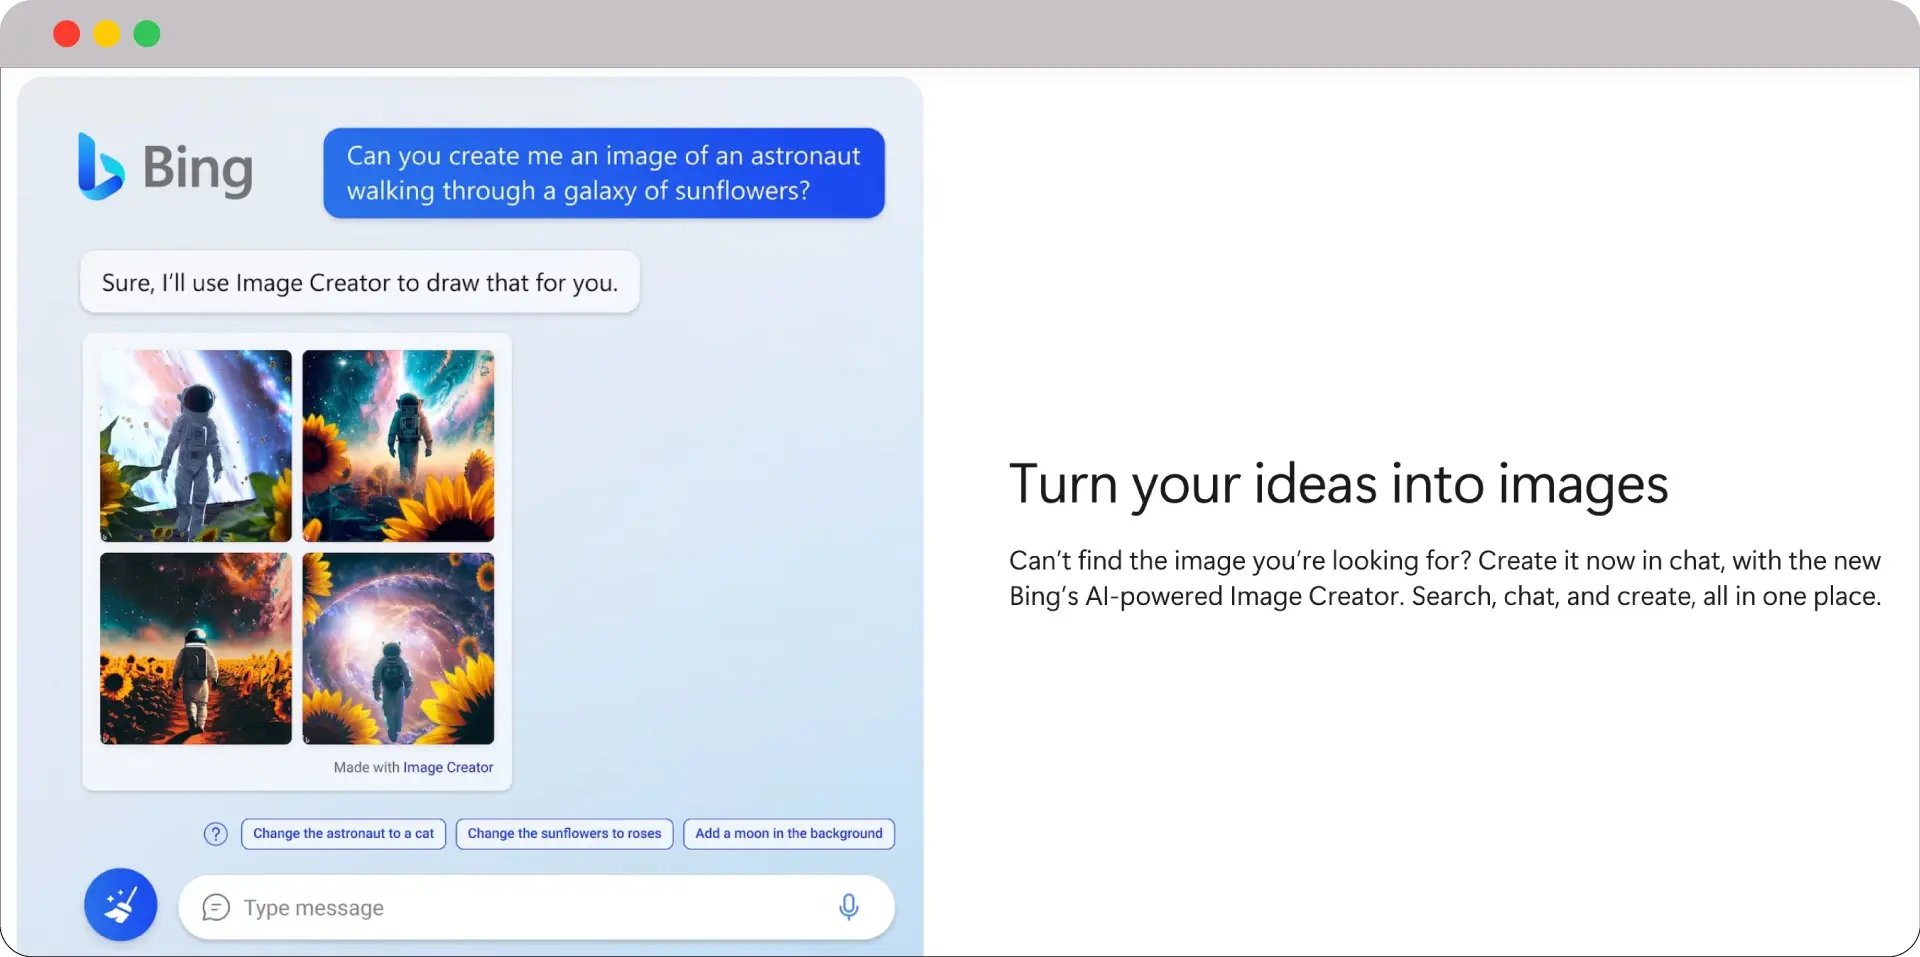1920x957 pixels.
Task: Select "Change the astronaut to a cat" suggestion
Action: click(x=343, y=834)
